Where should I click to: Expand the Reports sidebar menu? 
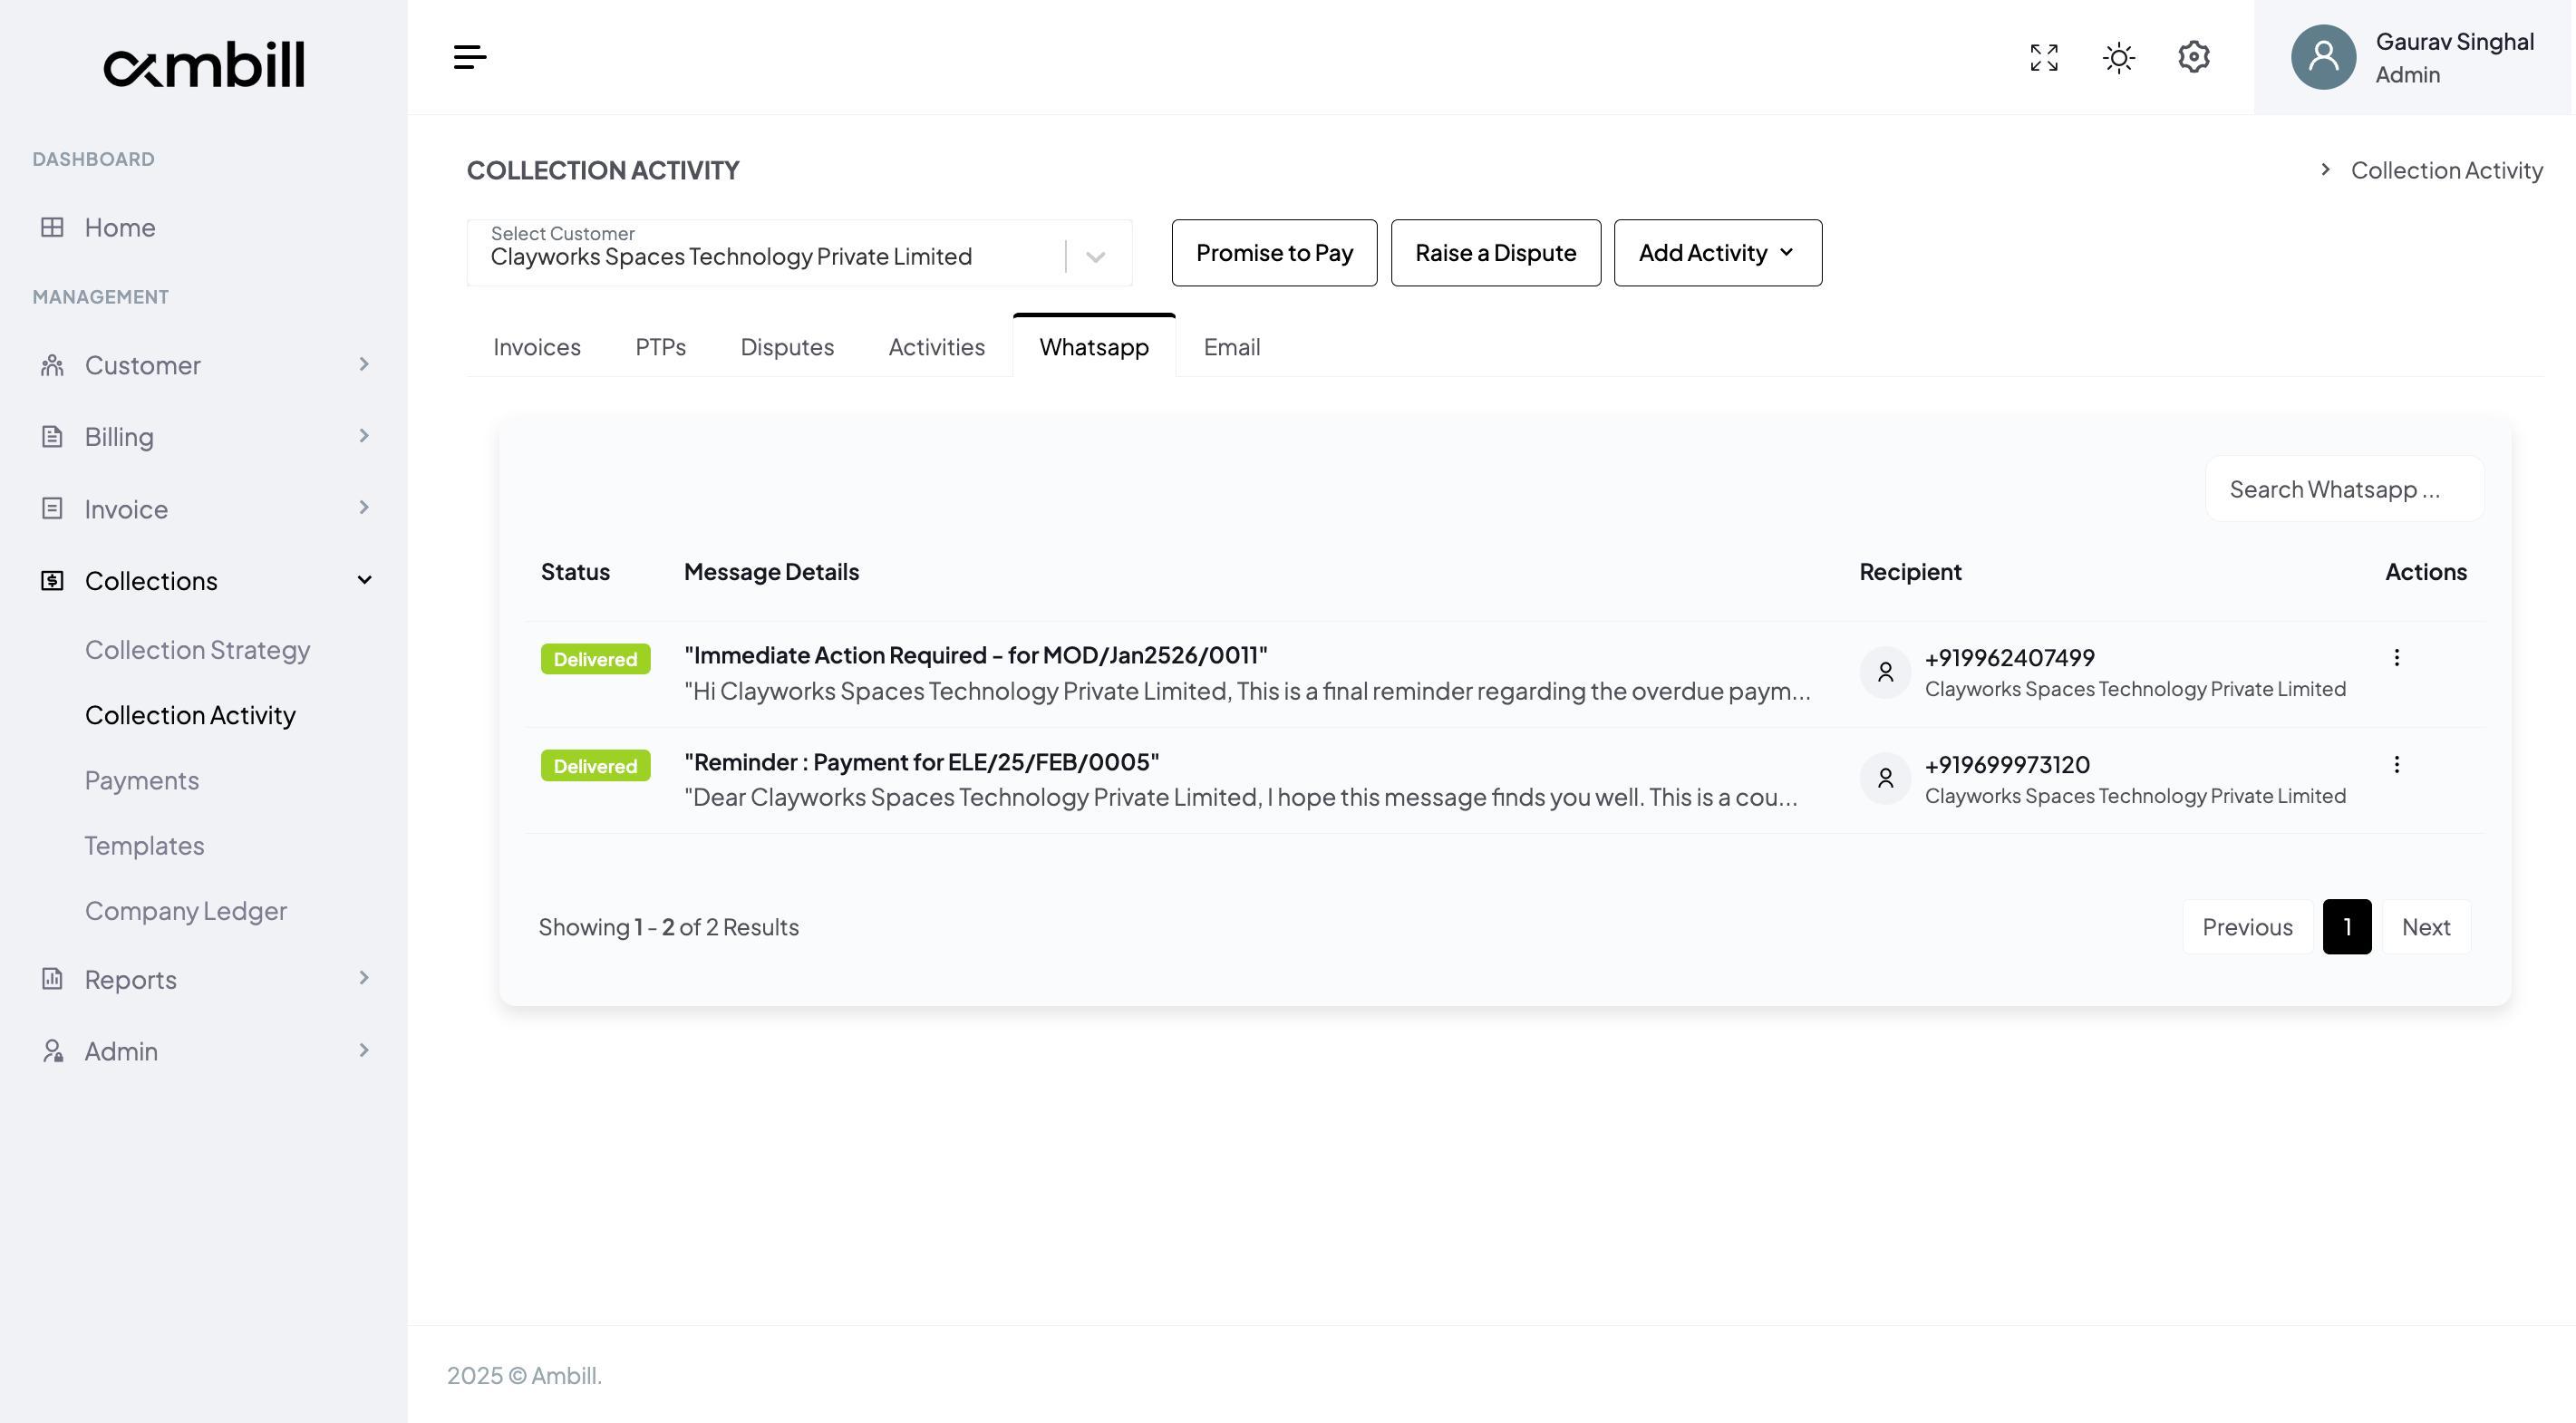point(364,978)
